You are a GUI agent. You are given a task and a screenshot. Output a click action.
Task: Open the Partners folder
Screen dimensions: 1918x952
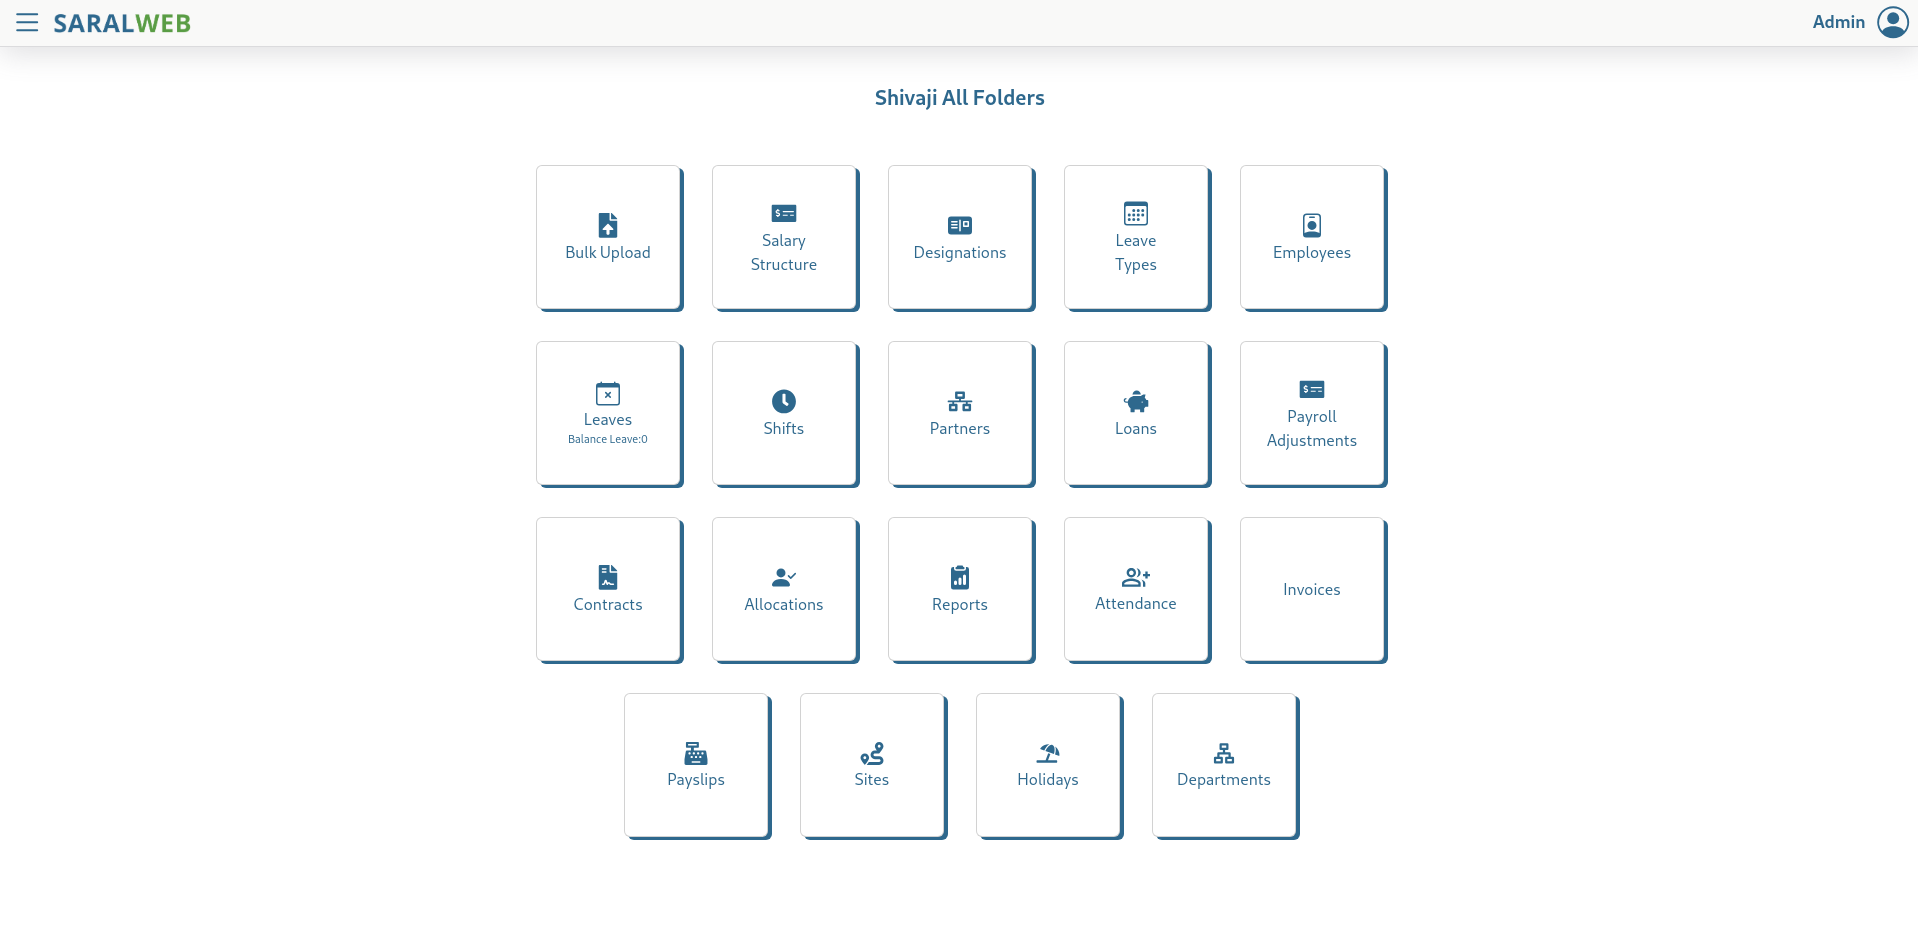(x=960, y=414)
